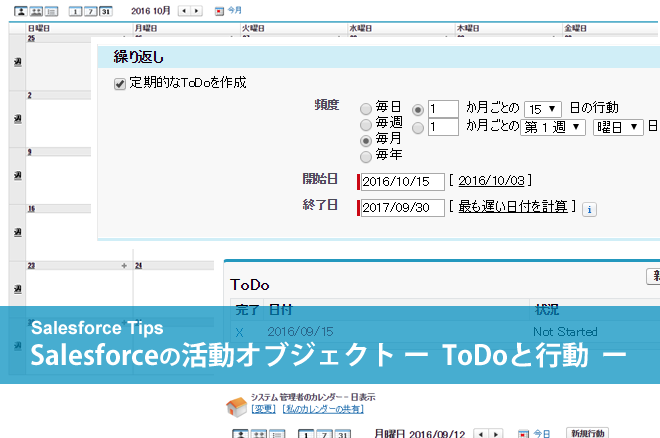
Task: Jump to this month via 今月 link
Action: point(234,10)
